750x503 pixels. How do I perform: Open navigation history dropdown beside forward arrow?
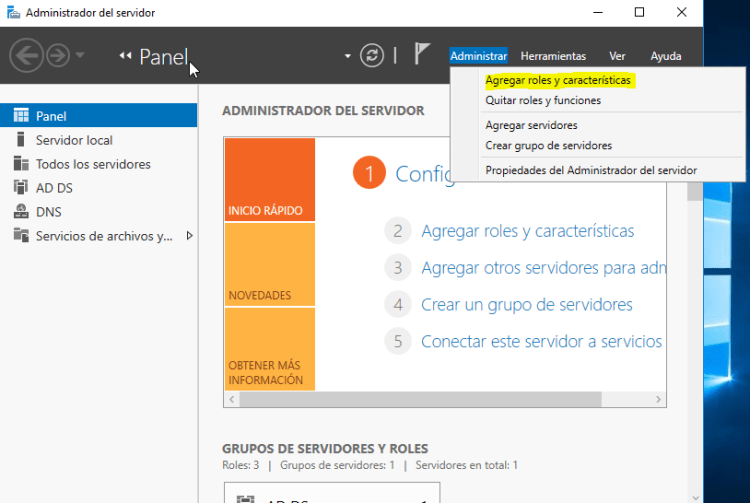[x=81, y=55]
